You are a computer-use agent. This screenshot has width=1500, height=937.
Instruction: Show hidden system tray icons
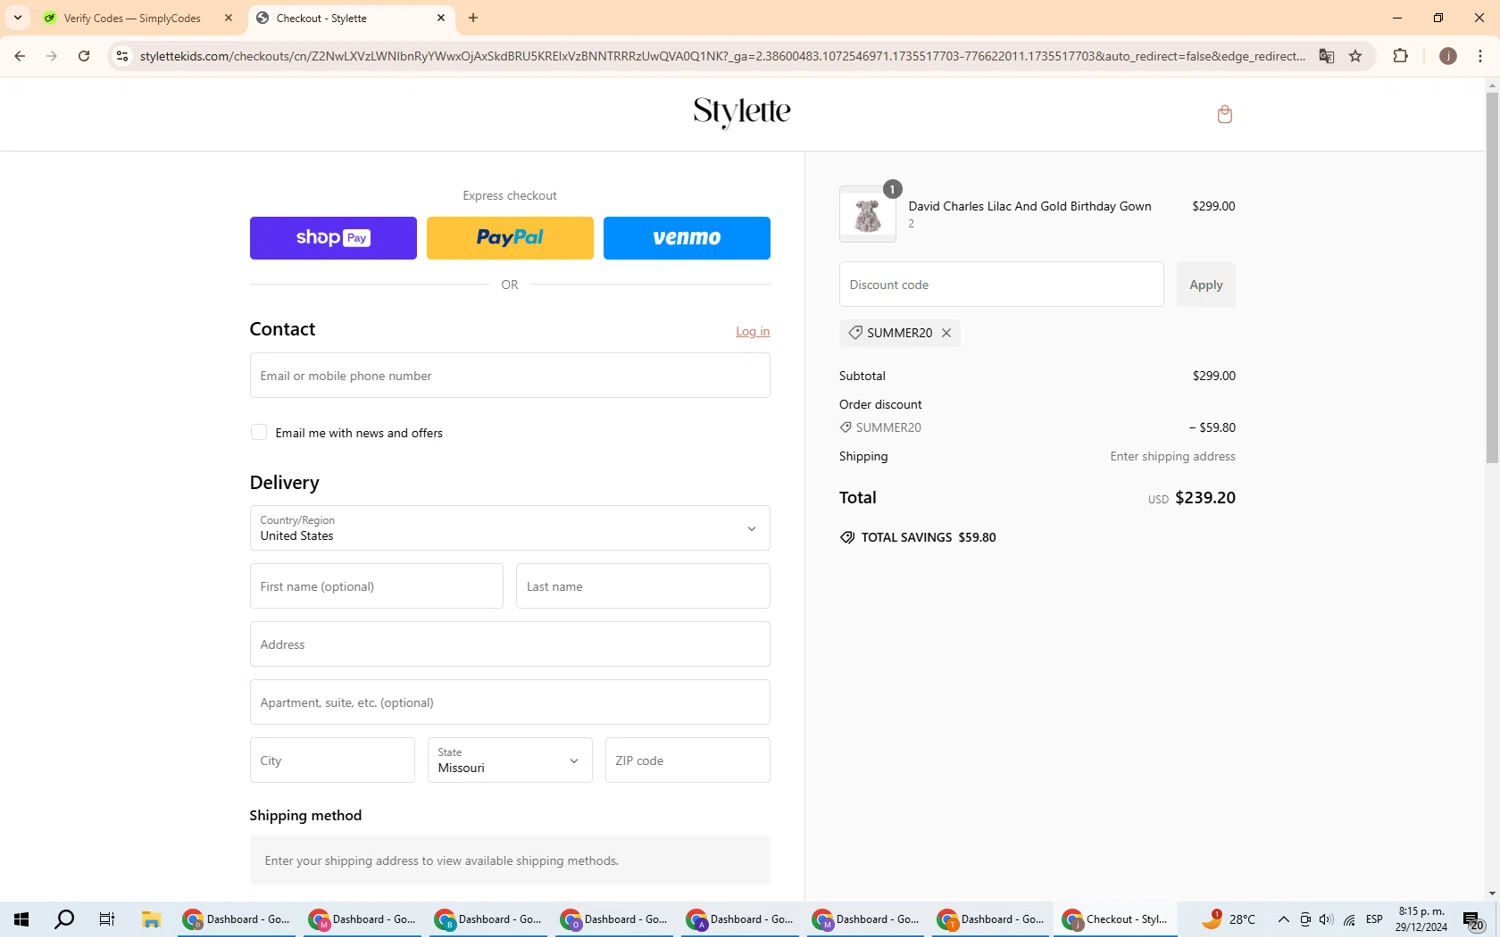(1283, 920)
